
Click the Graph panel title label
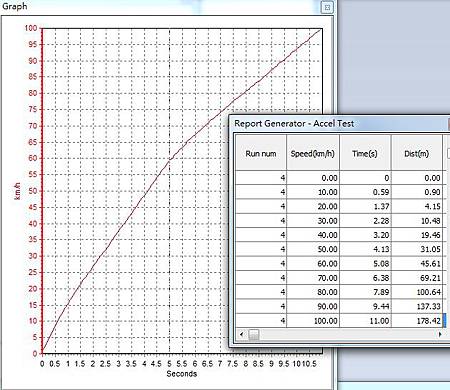pos(14,6)
